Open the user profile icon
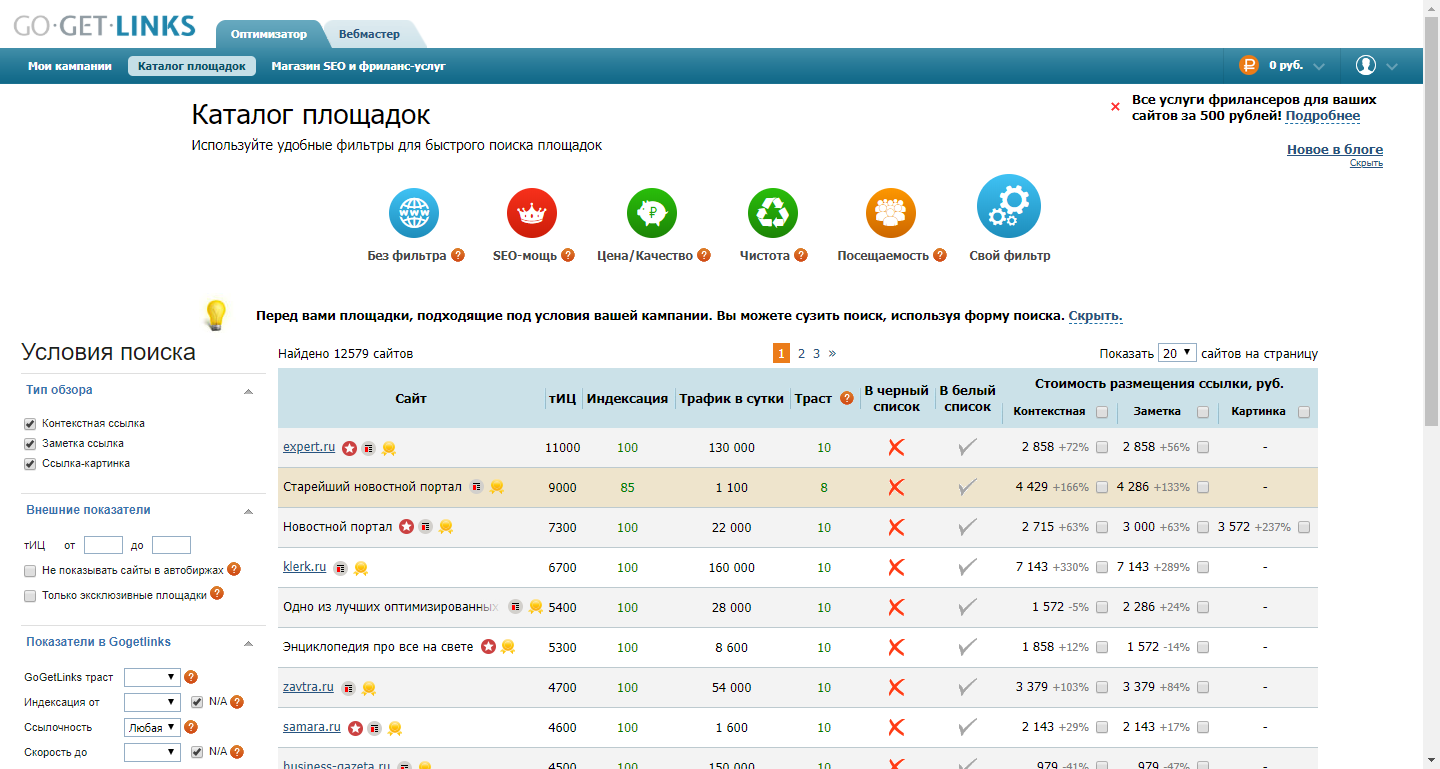 pyautogui.click(x=1366, y=65)
